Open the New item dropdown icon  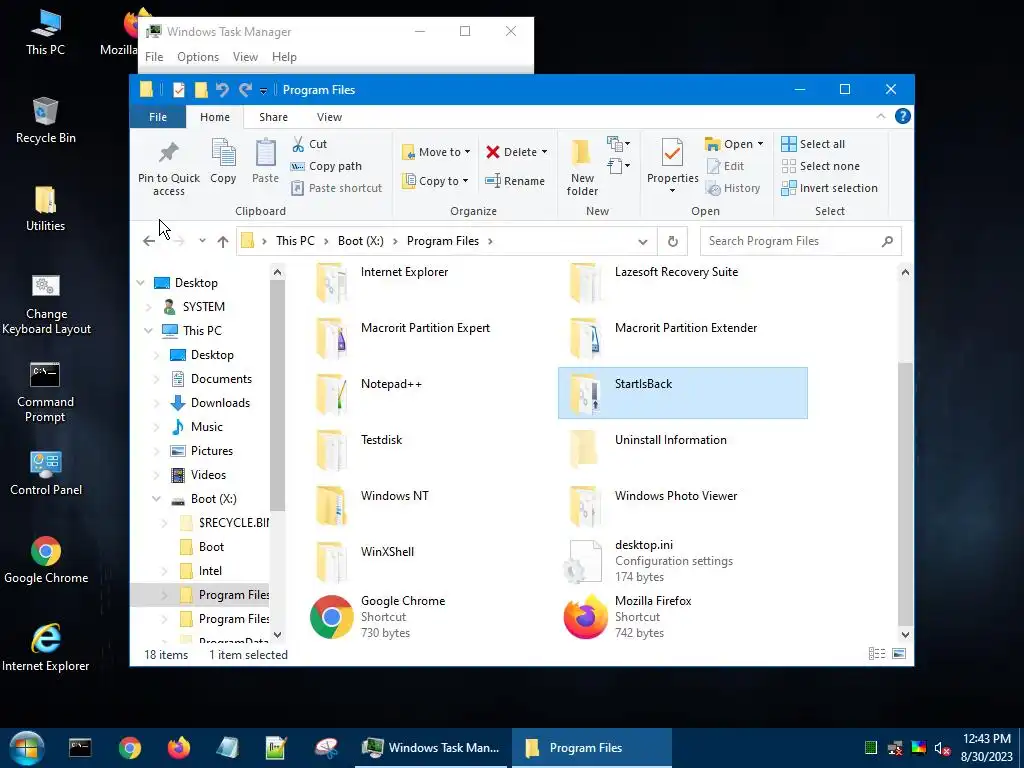618,144
